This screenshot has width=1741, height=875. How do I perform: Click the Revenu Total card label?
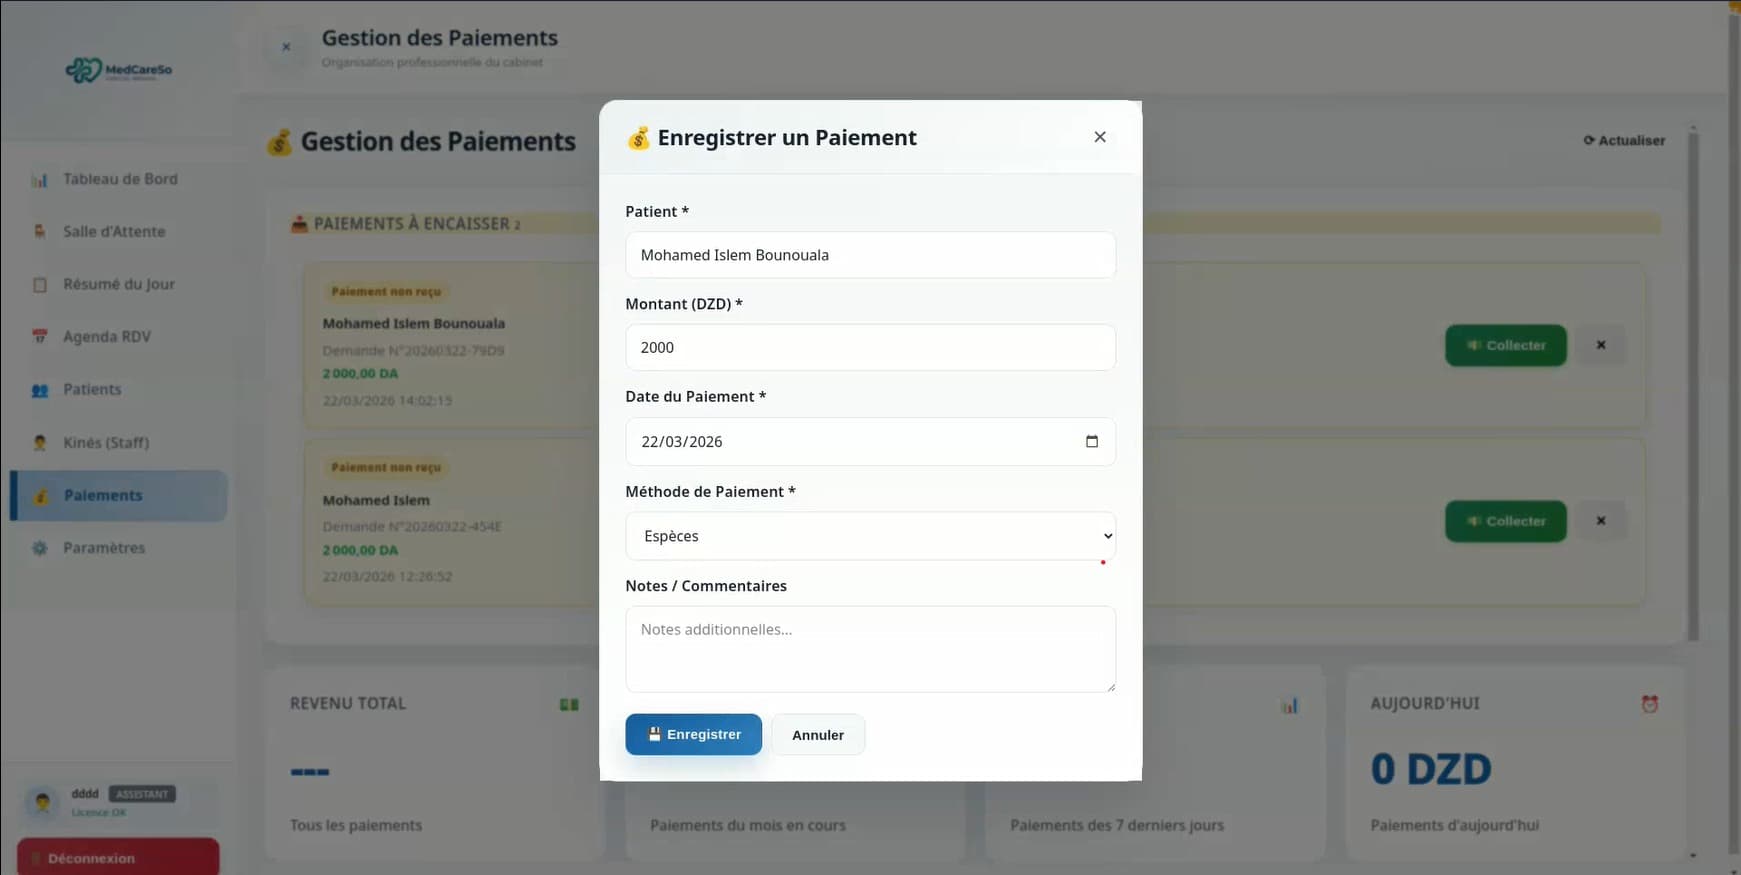(x=348, y=703)
